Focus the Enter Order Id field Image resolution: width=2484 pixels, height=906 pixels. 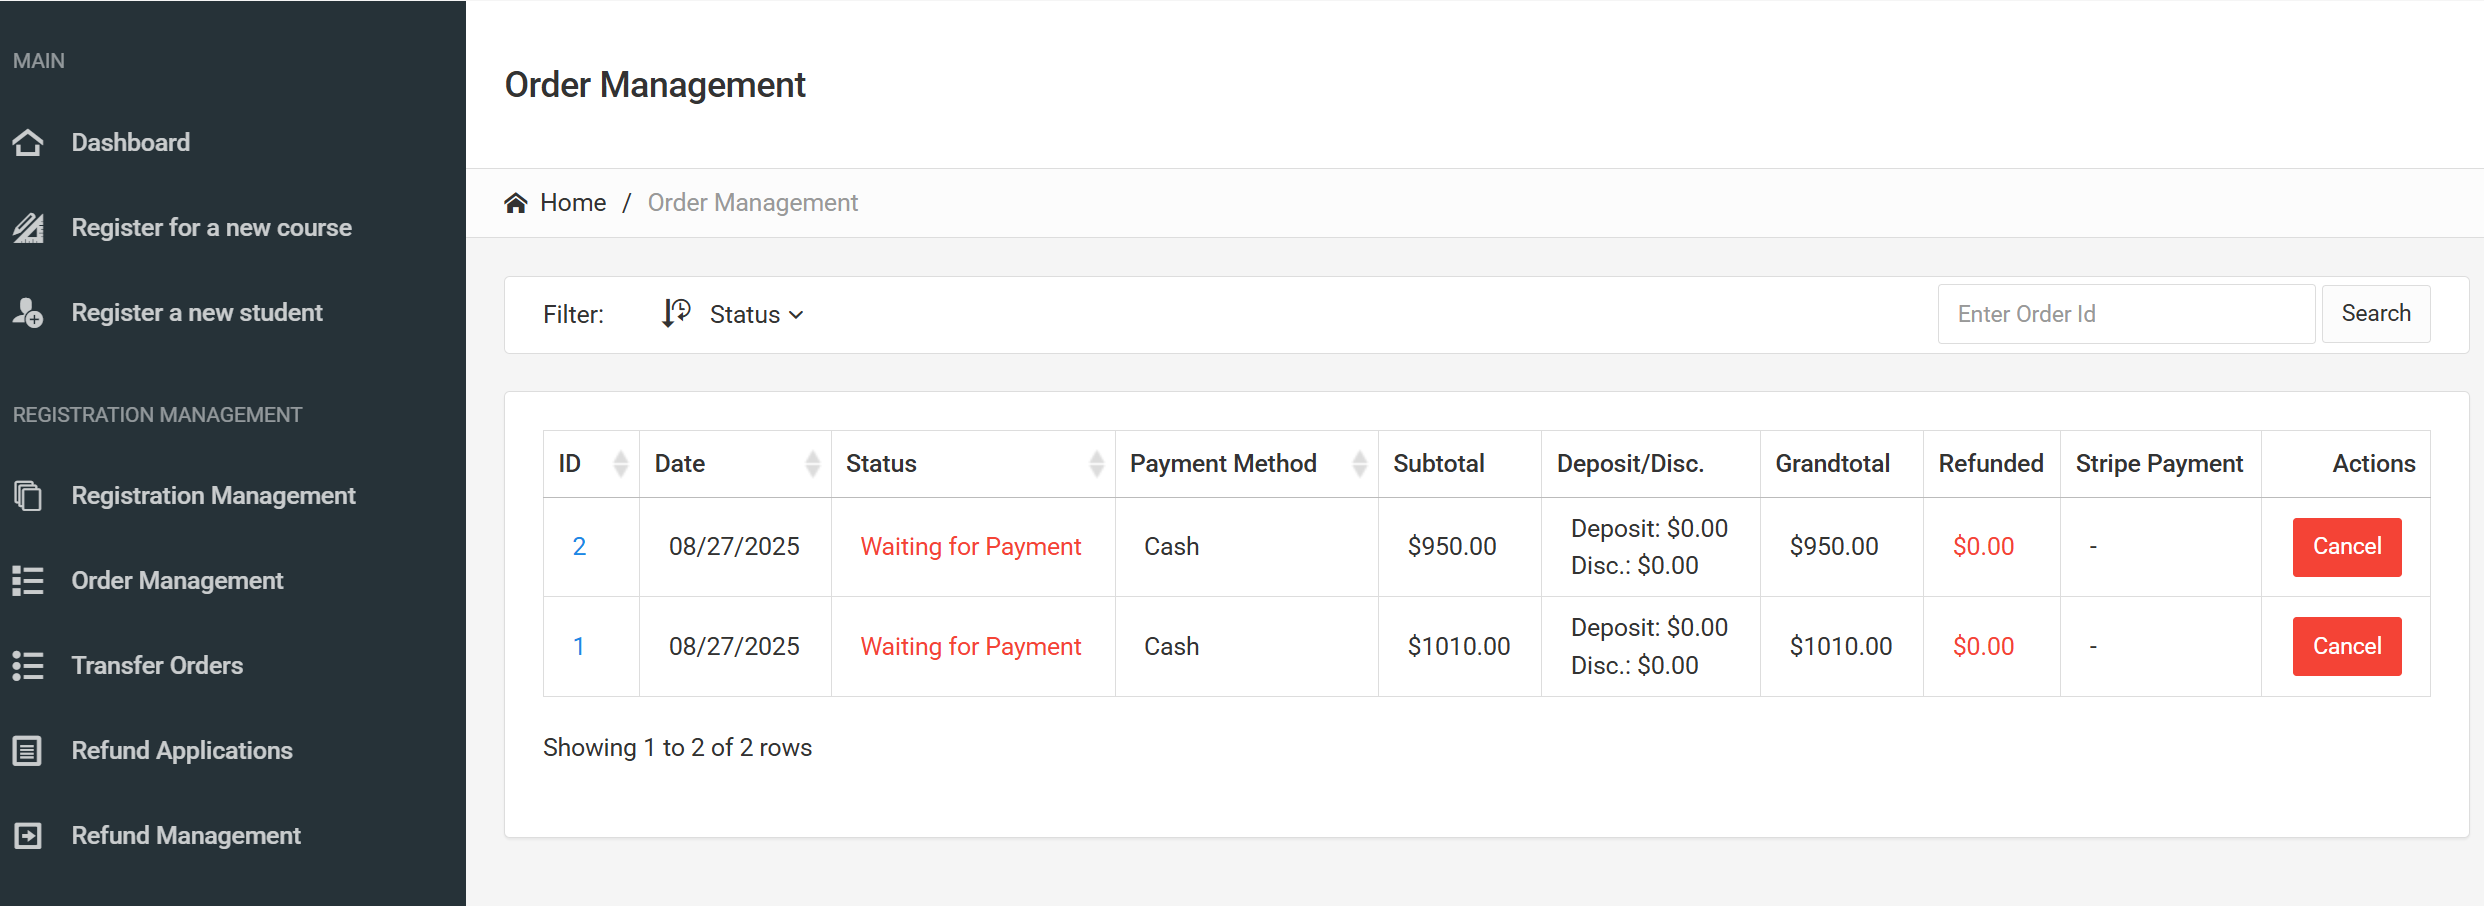(x=2125, y=314)
